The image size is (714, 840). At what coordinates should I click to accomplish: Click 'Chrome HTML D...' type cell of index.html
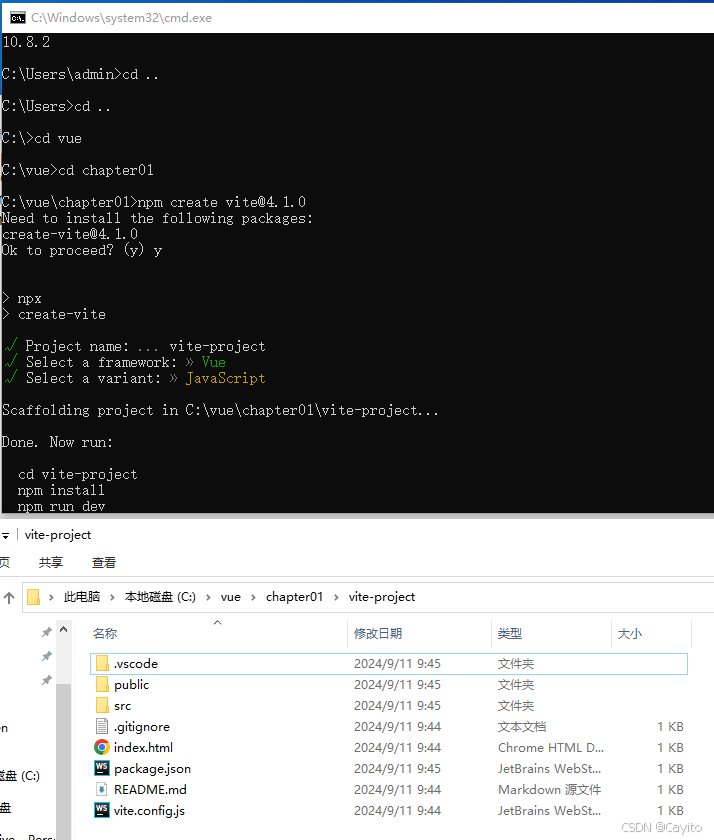point(551,747)
